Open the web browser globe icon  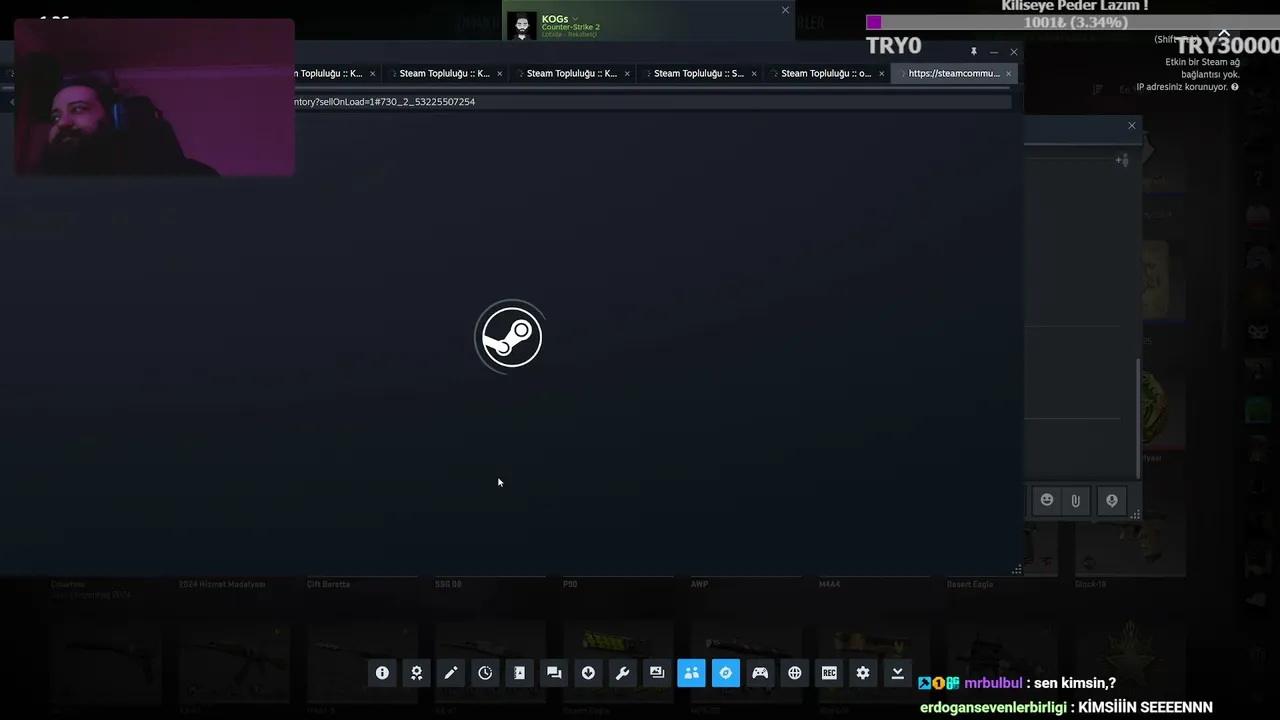point(795,673)
